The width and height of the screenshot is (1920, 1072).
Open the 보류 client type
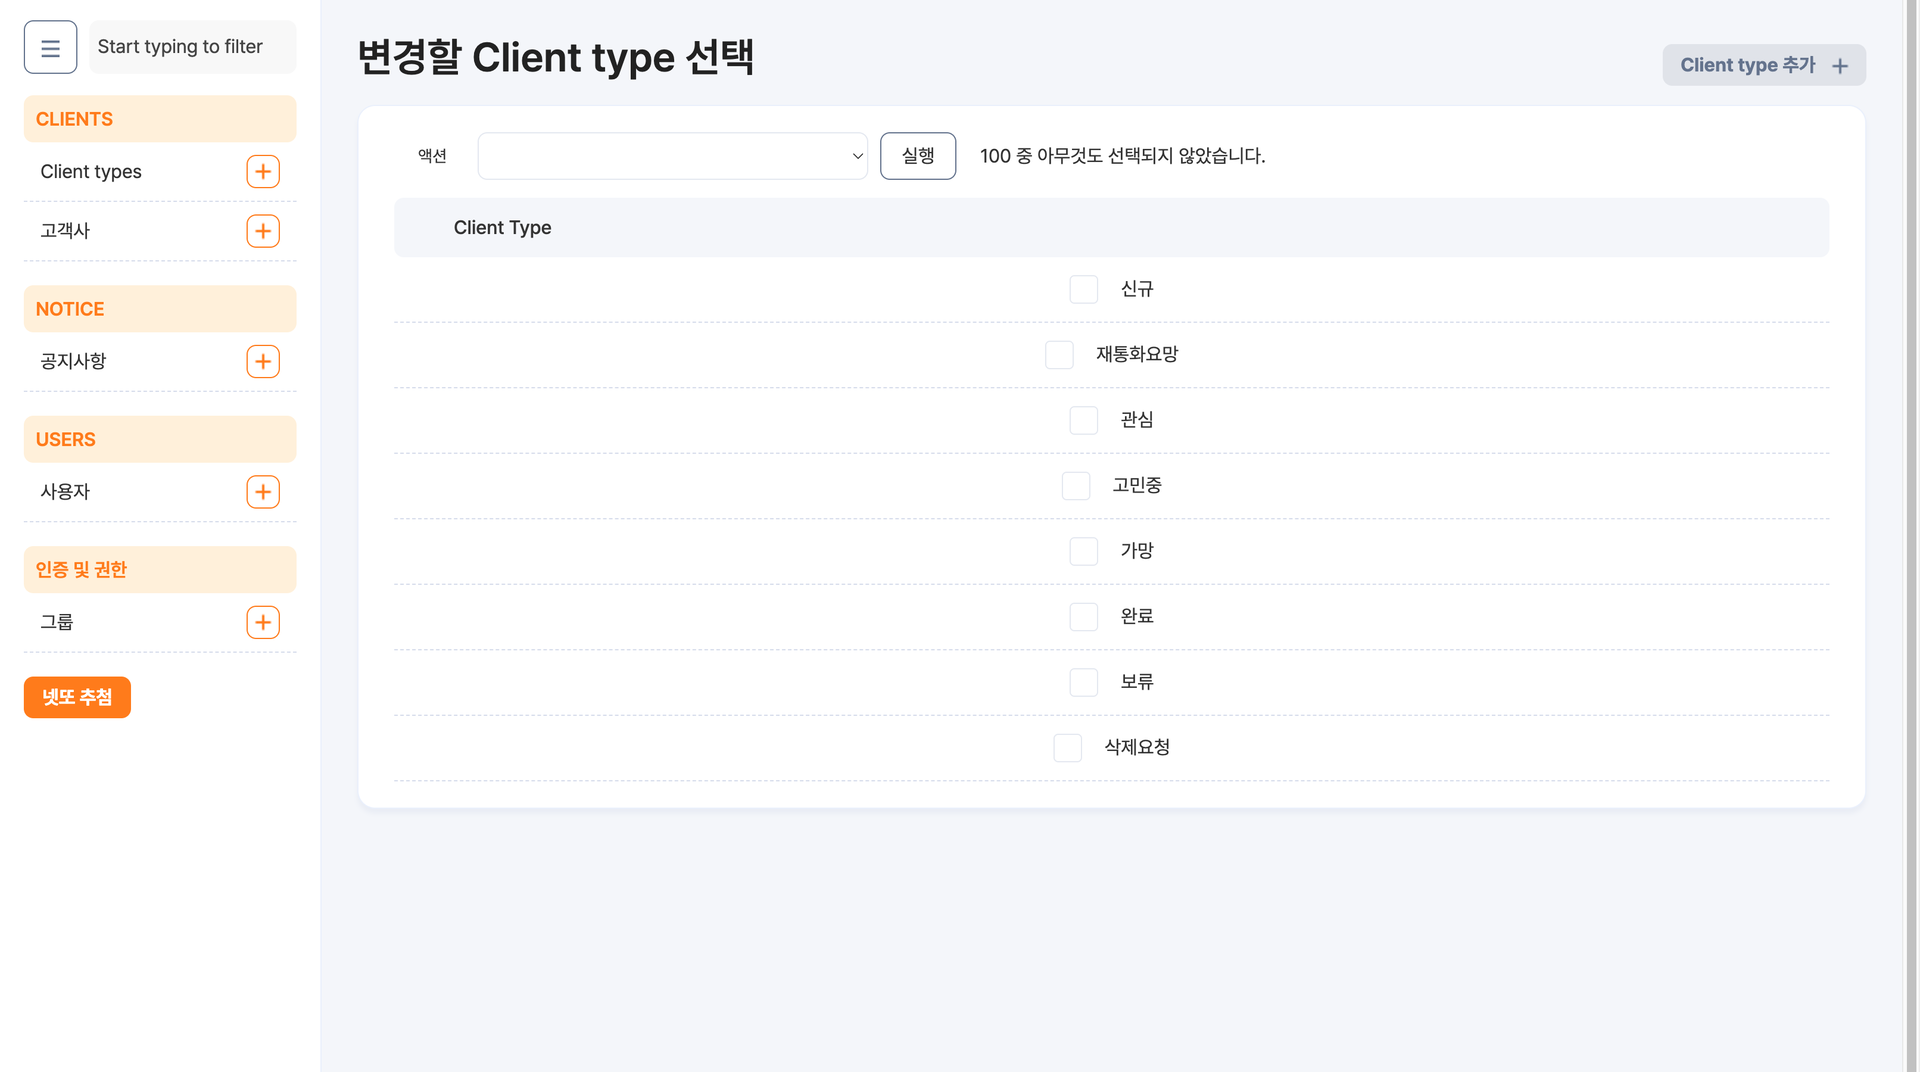pos(1137,682)
